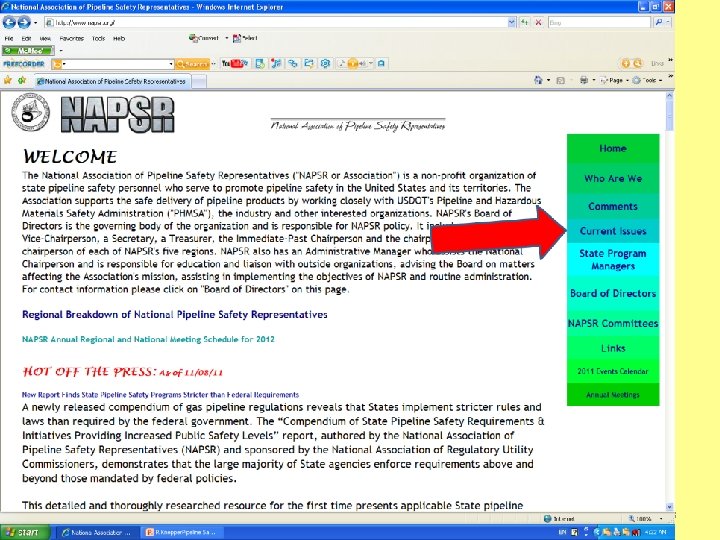Click the large NAPSR logo
The image size is (720, 540).
[118, 115]
